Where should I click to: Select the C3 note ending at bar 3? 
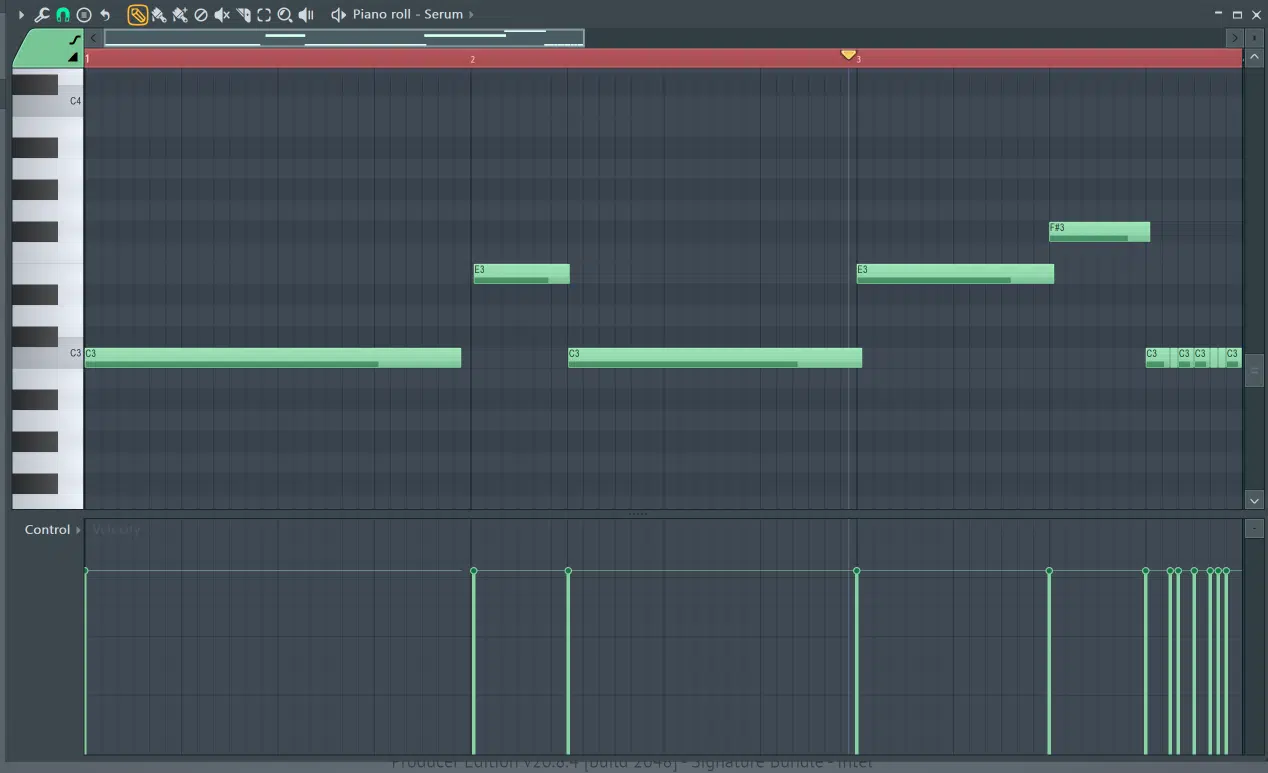coord(715,358)
